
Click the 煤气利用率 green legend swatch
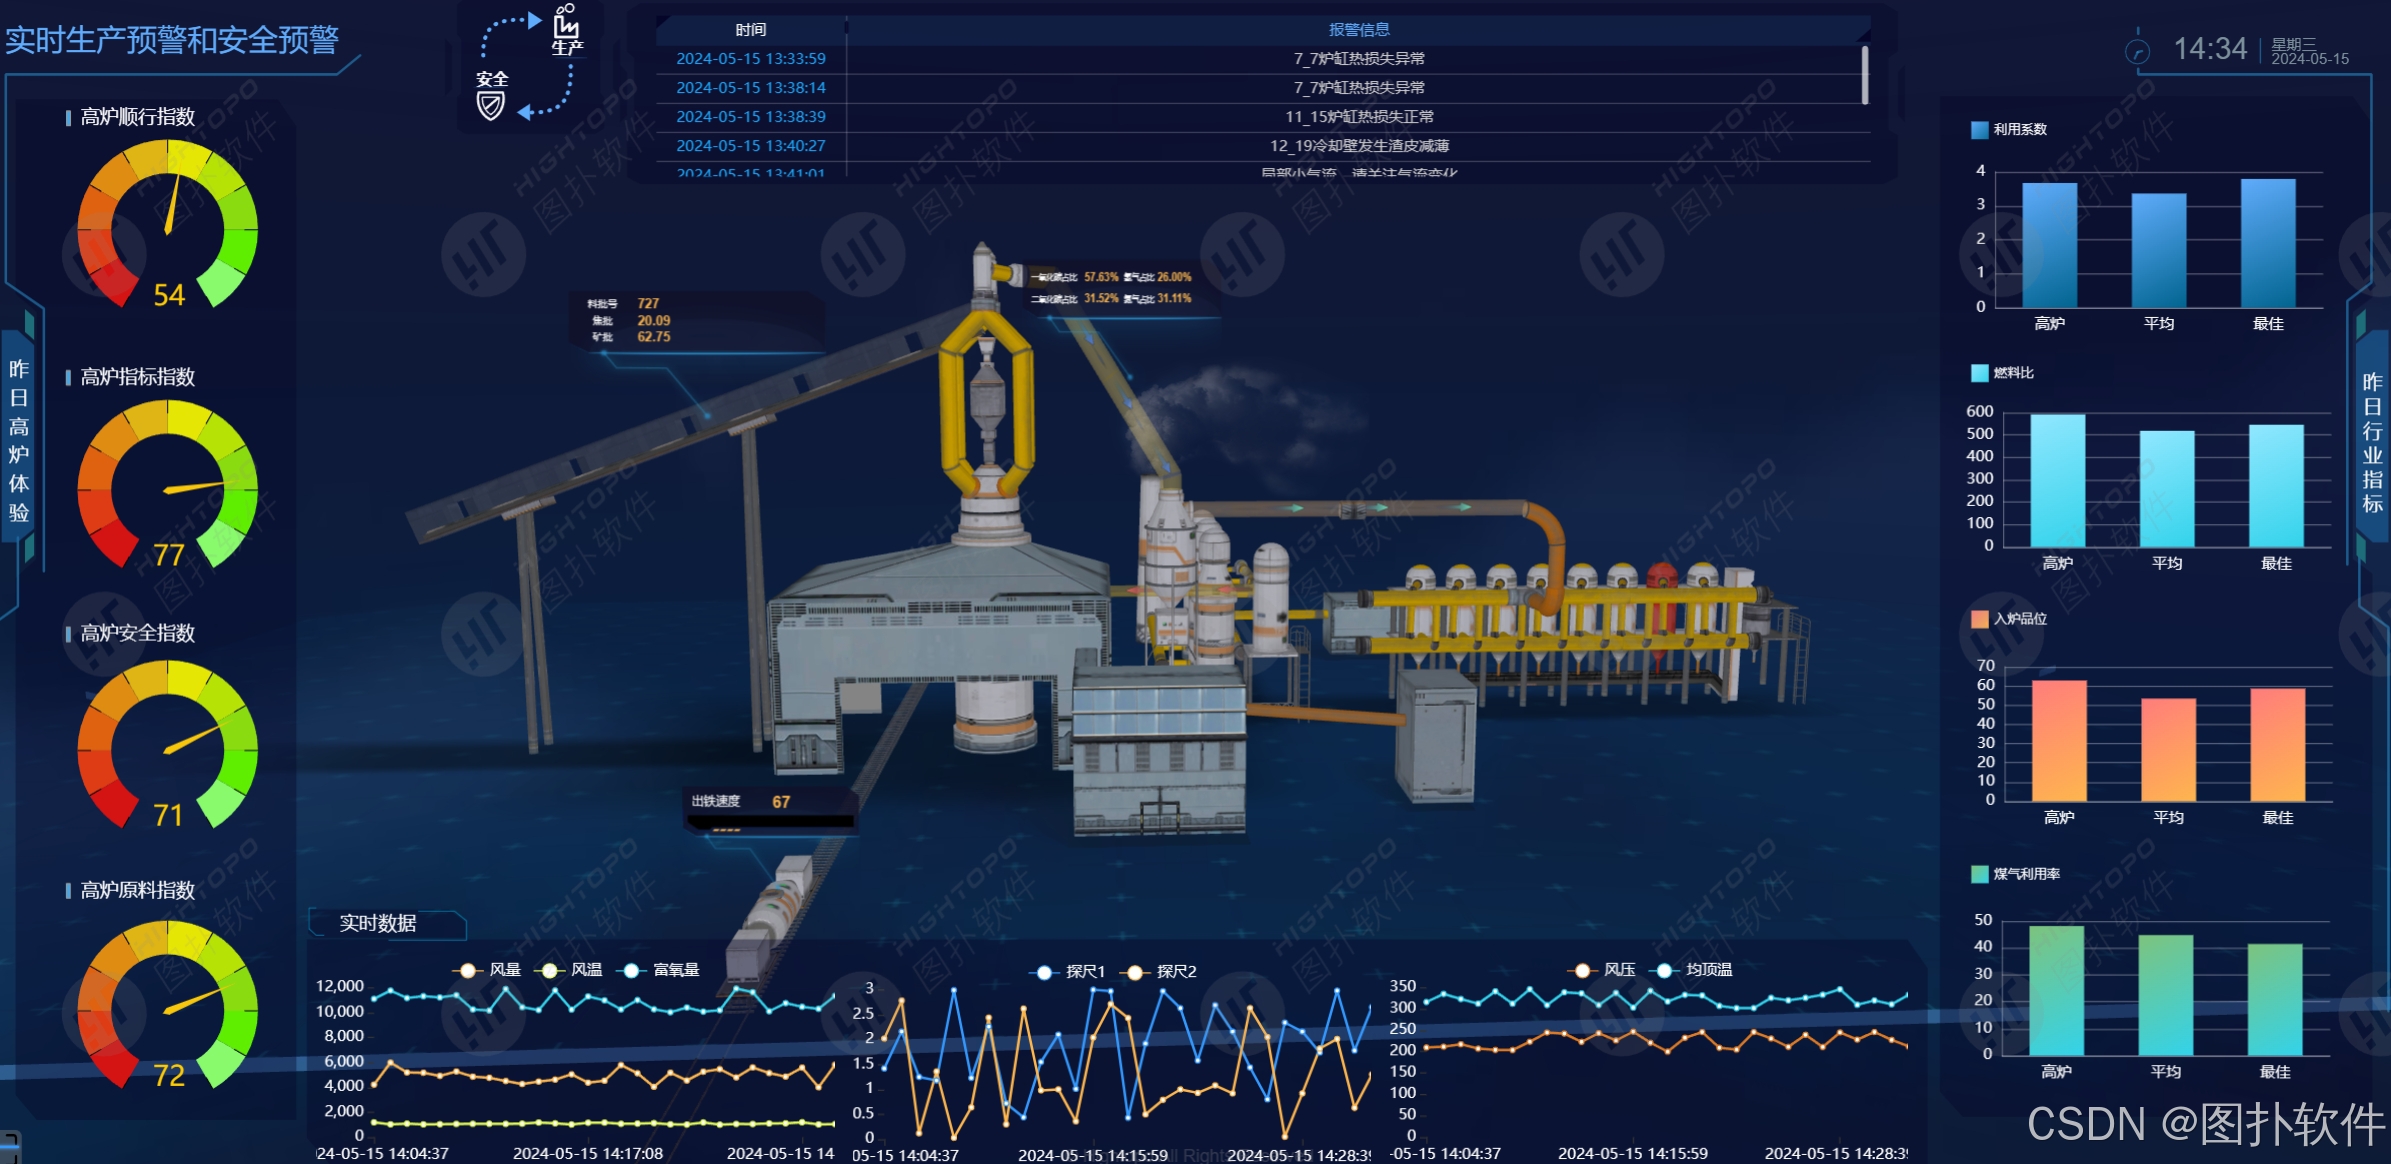1978,874
